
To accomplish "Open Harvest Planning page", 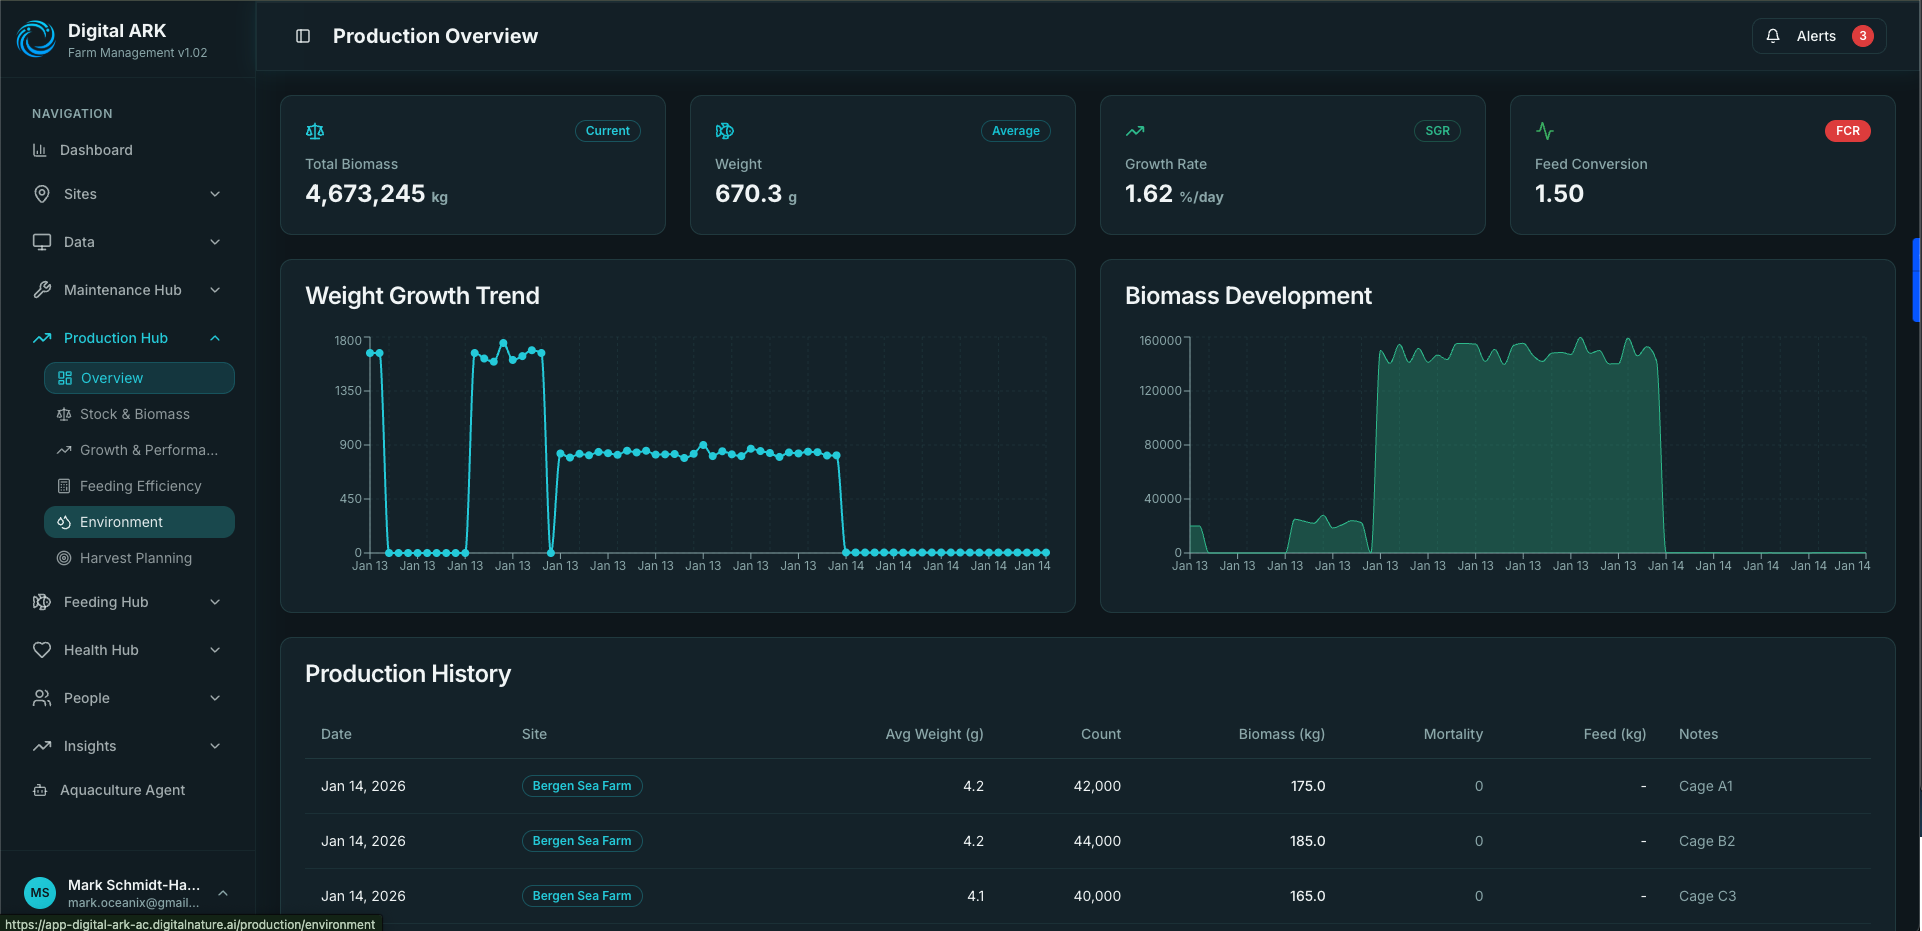I will pyautogui.click(x=139, y=558).
